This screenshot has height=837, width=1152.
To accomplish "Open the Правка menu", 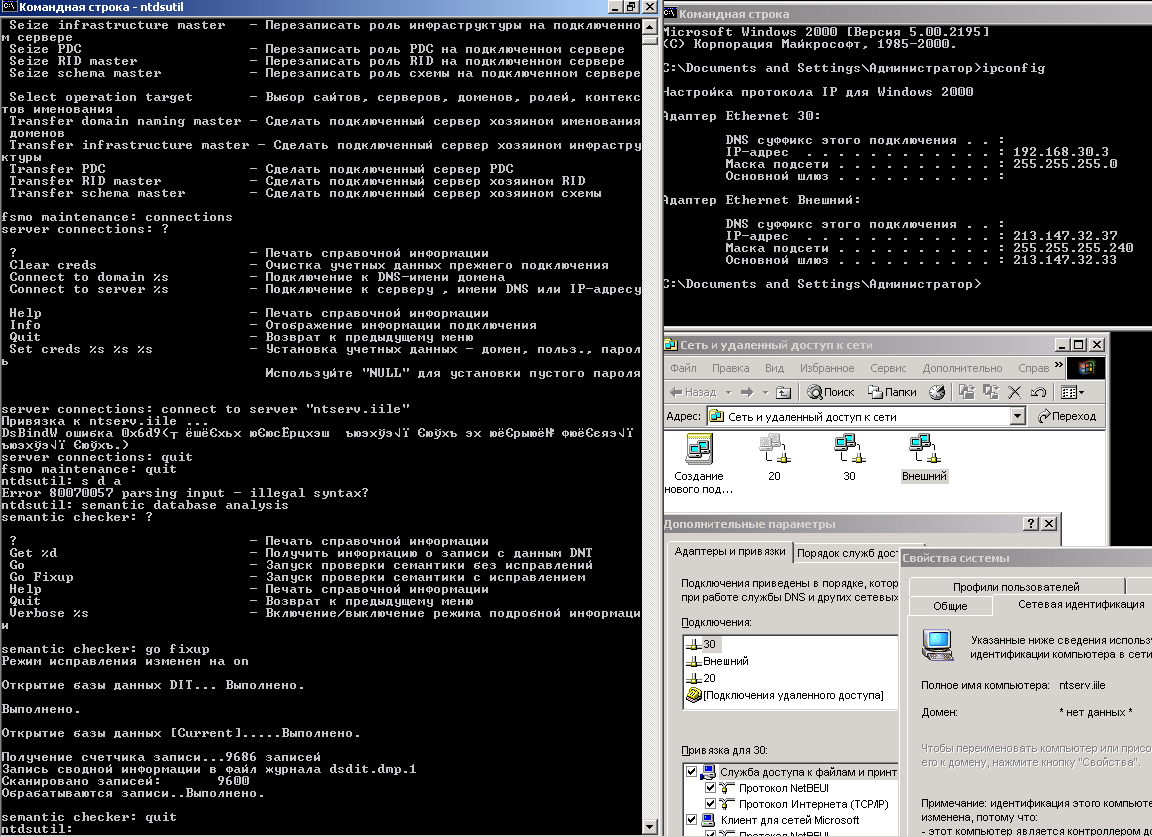I will click(x=730, y=368).
